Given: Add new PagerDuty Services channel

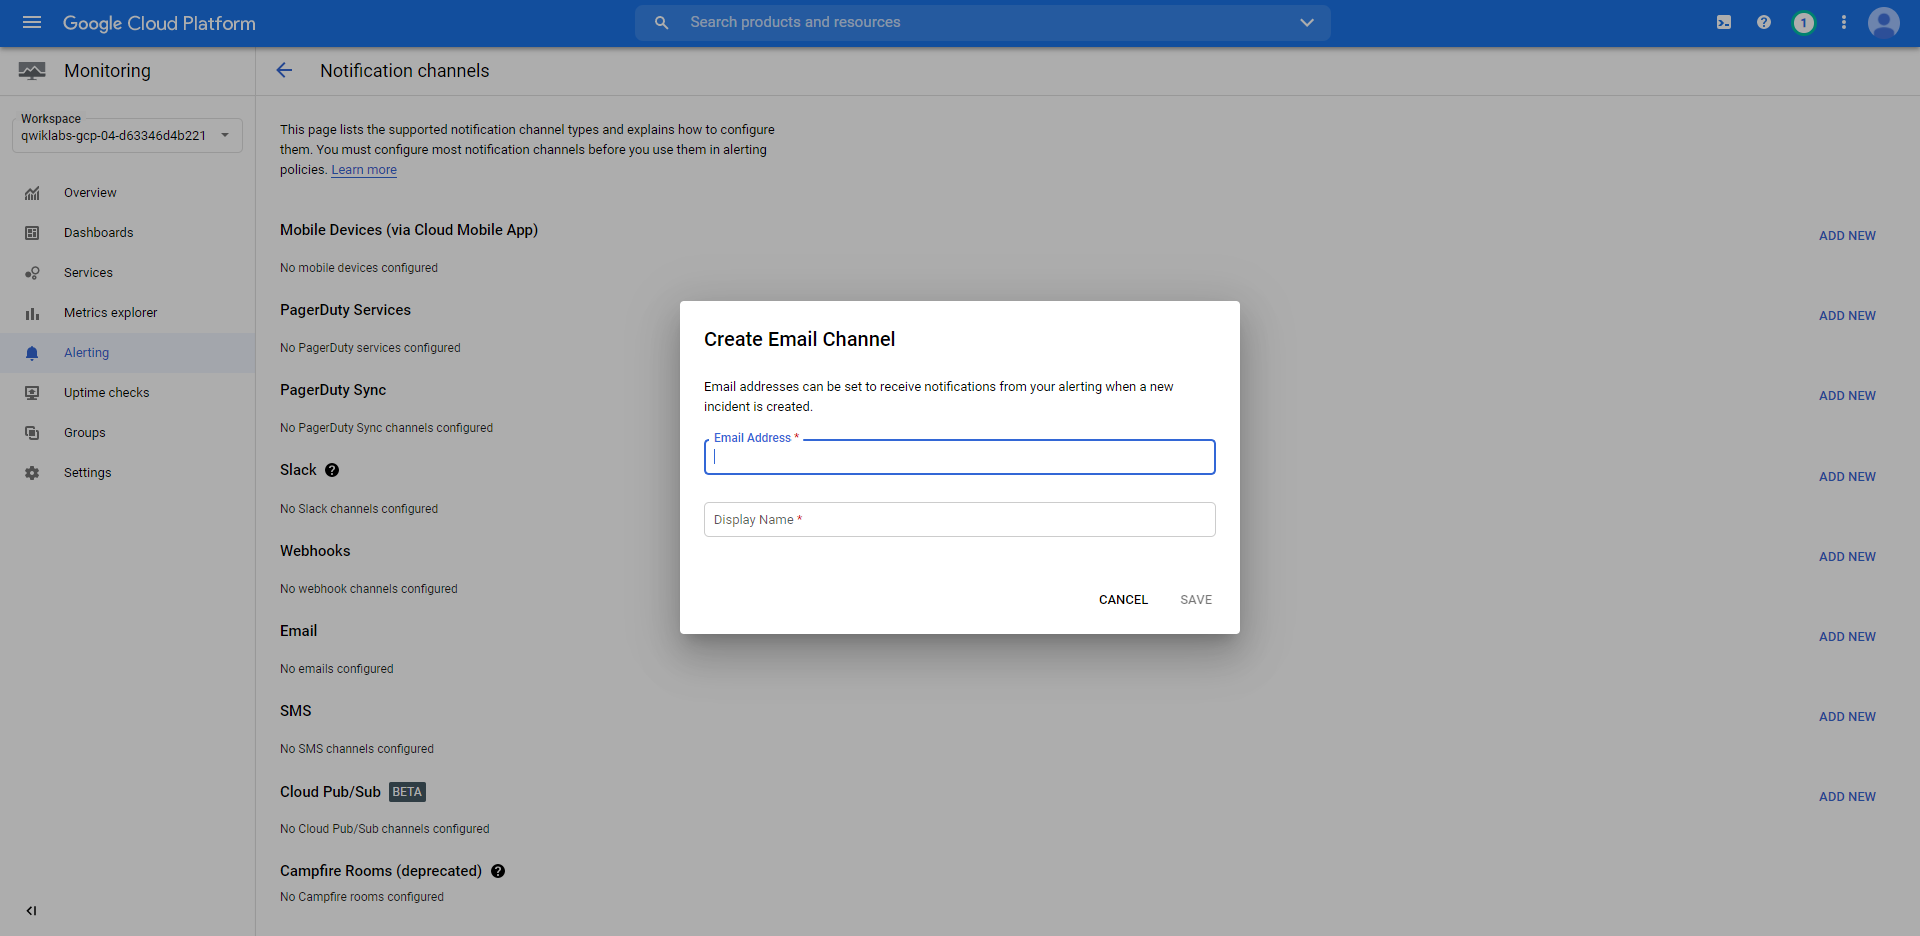Looking at the screenshot, I should coord(1847,316).
